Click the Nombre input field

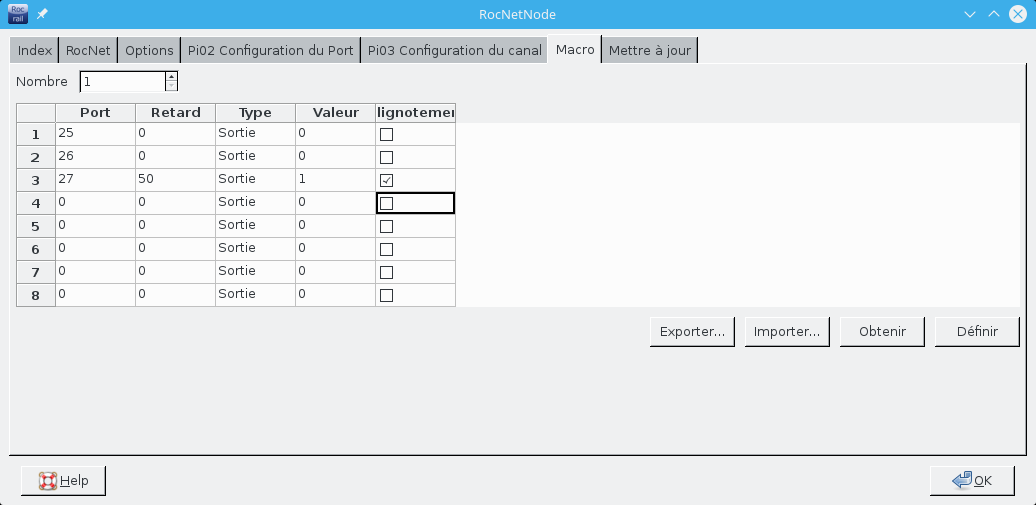click(x=122, y=82)
